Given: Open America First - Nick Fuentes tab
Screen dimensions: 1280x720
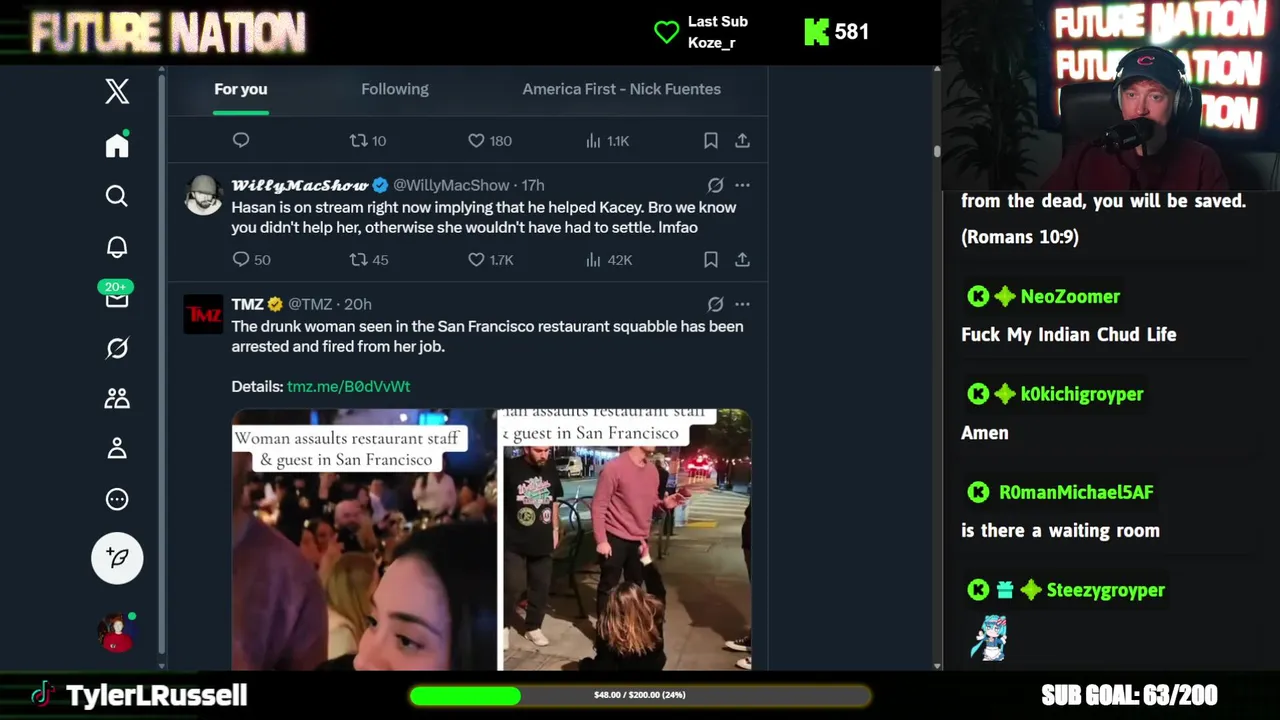Looking at the screenshot, I should [x=621, y=89].
